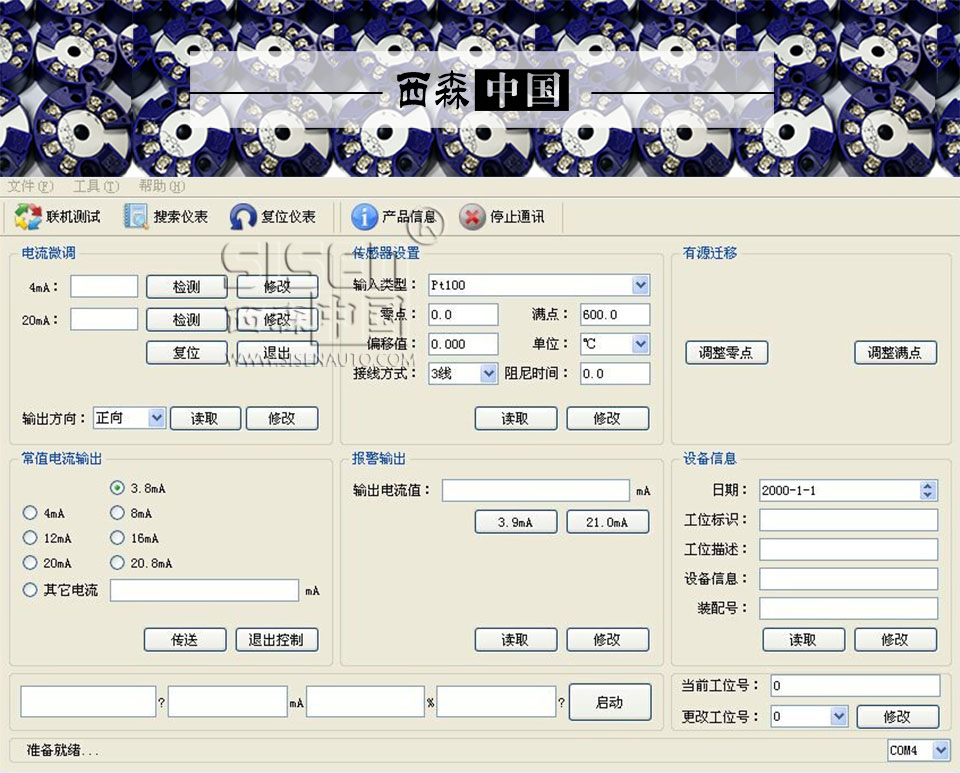The image size is (960, 773).
Task: Click the 启动 start button
Action: pos(609,702)
